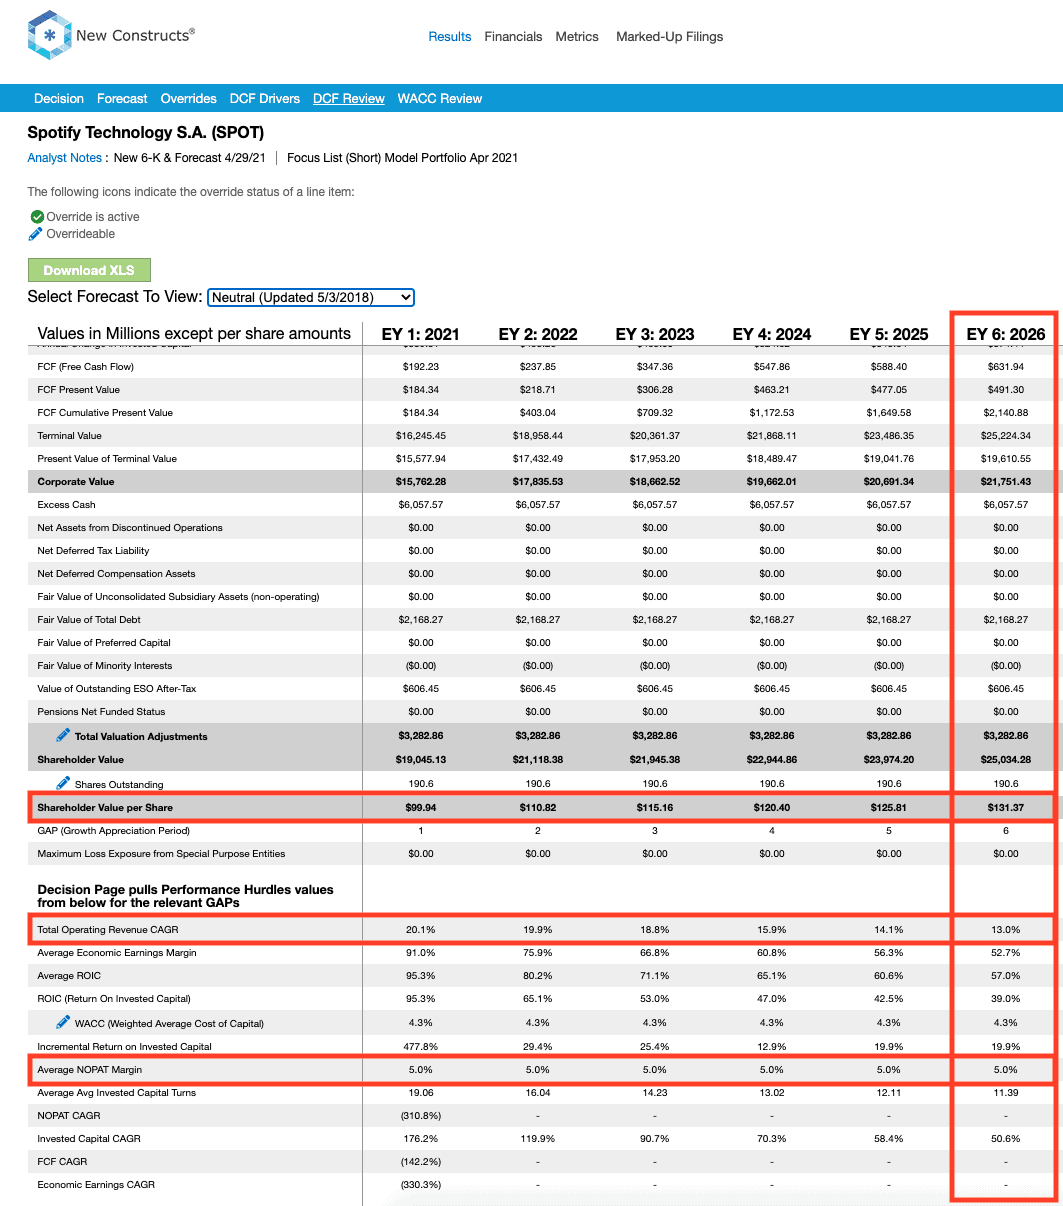
Task: Click the Economic Earnings CAGR row label
Action: 96,1185
